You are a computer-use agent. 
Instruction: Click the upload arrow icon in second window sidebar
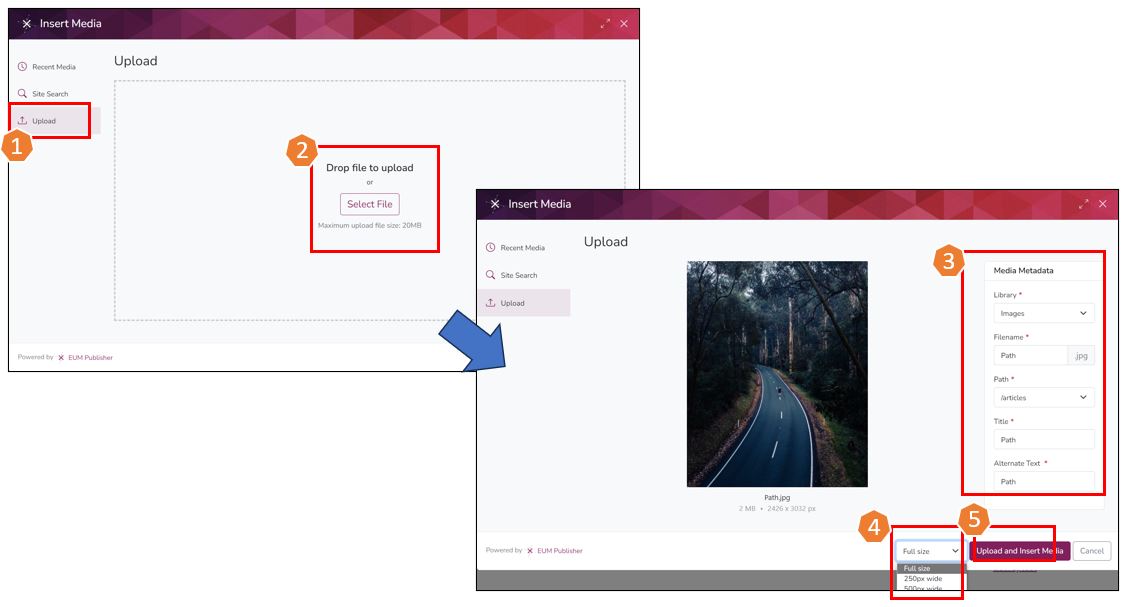click(490, 302)
